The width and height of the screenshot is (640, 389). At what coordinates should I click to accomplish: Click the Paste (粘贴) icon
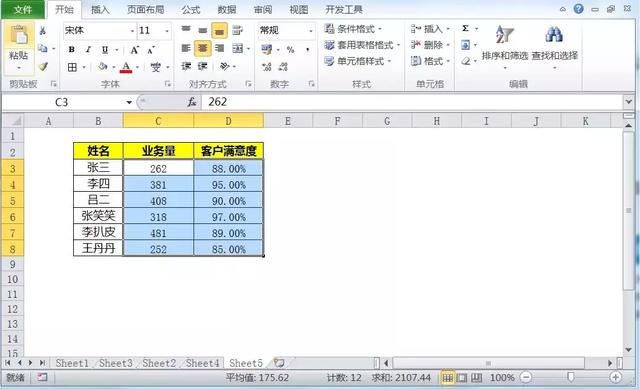[x=18, y=36]
